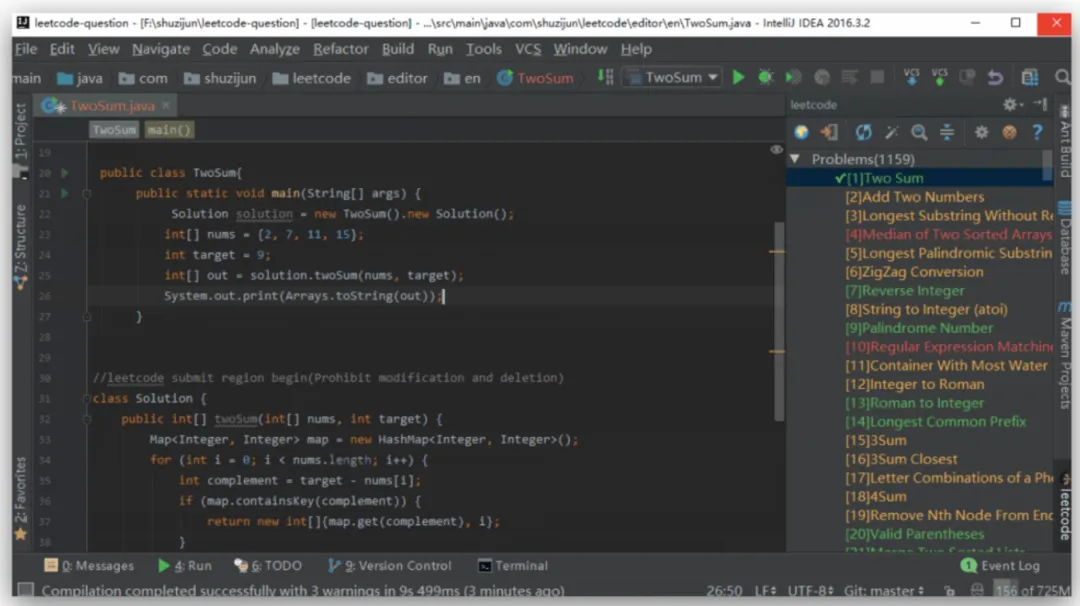Click the undo revert arrow in toolbar
Viewport: 1080px width, 606px height.
pyautogui.click(x=995, y=78)
